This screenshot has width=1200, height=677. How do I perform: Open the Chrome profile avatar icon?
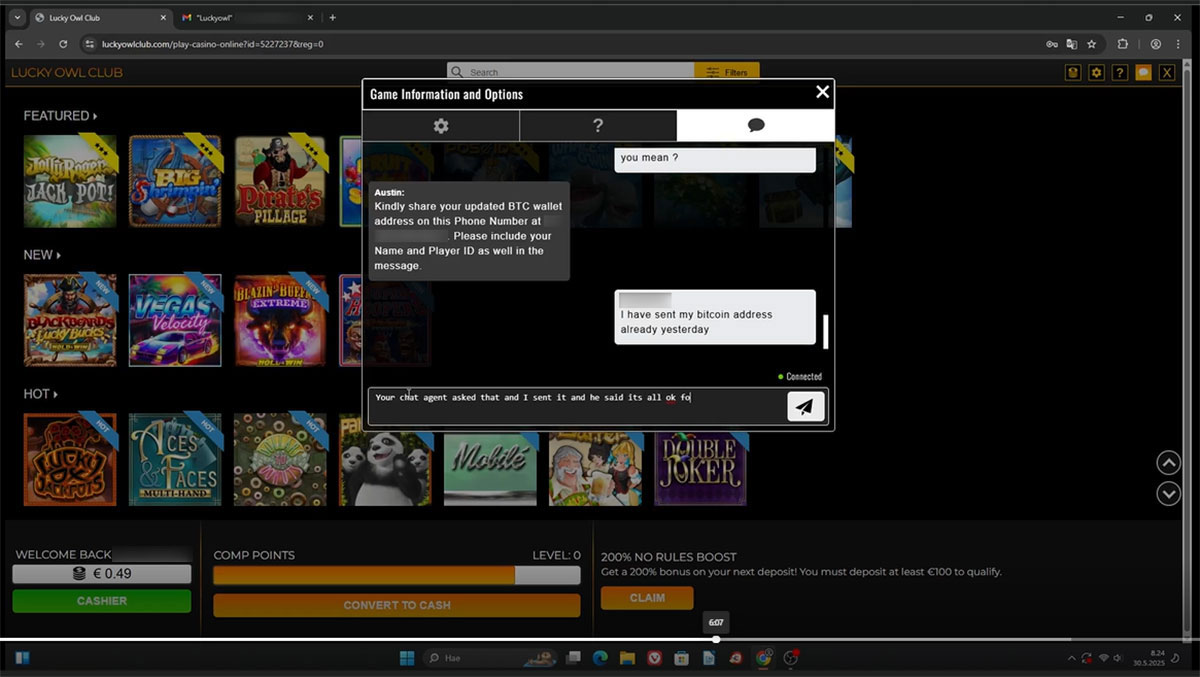pos(1156,44)
